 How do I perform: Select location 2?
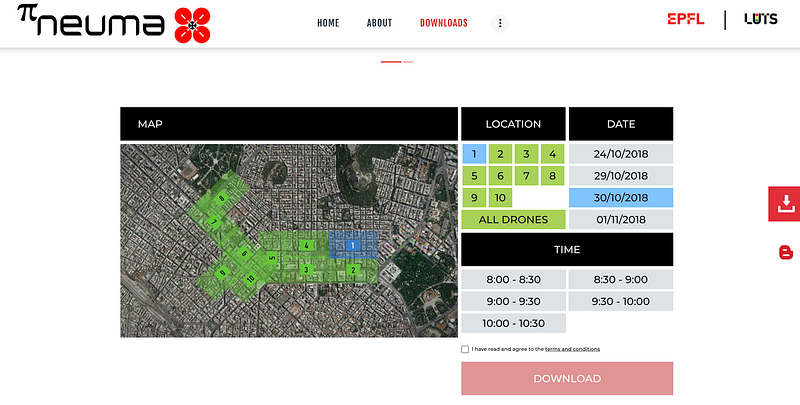pyautogui.click(x=501, y=154)
